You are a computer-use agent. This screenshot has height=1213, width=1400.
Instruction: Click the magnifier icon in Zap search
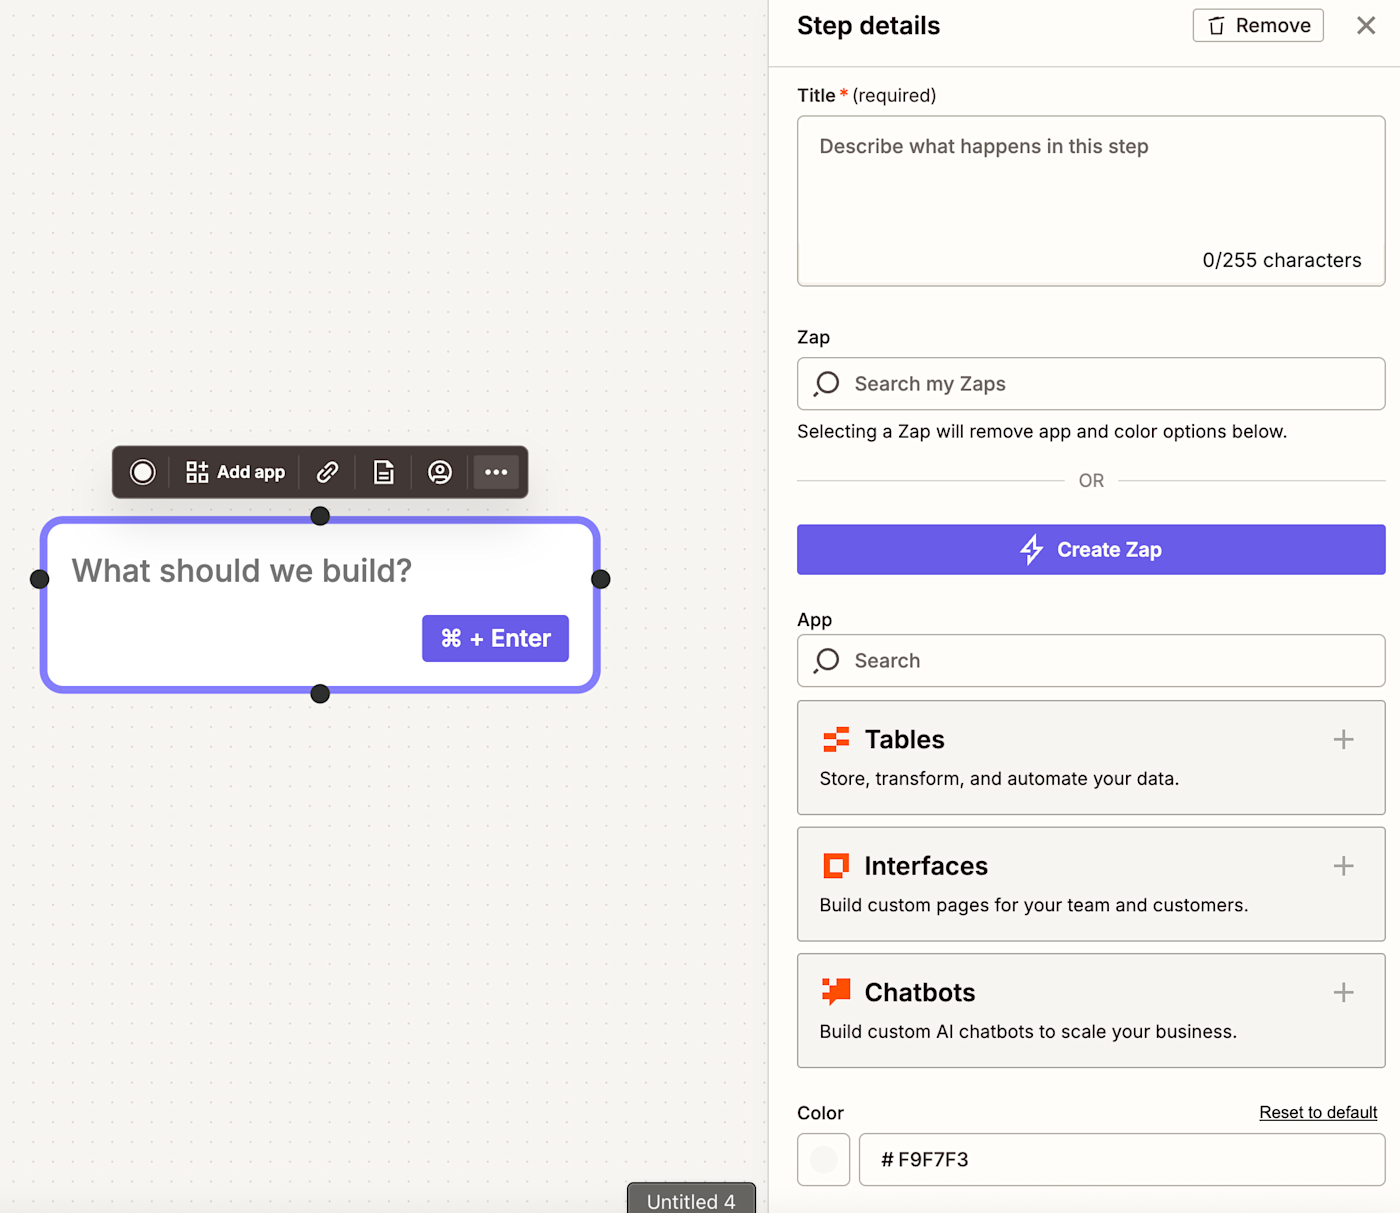click(827, 384)
